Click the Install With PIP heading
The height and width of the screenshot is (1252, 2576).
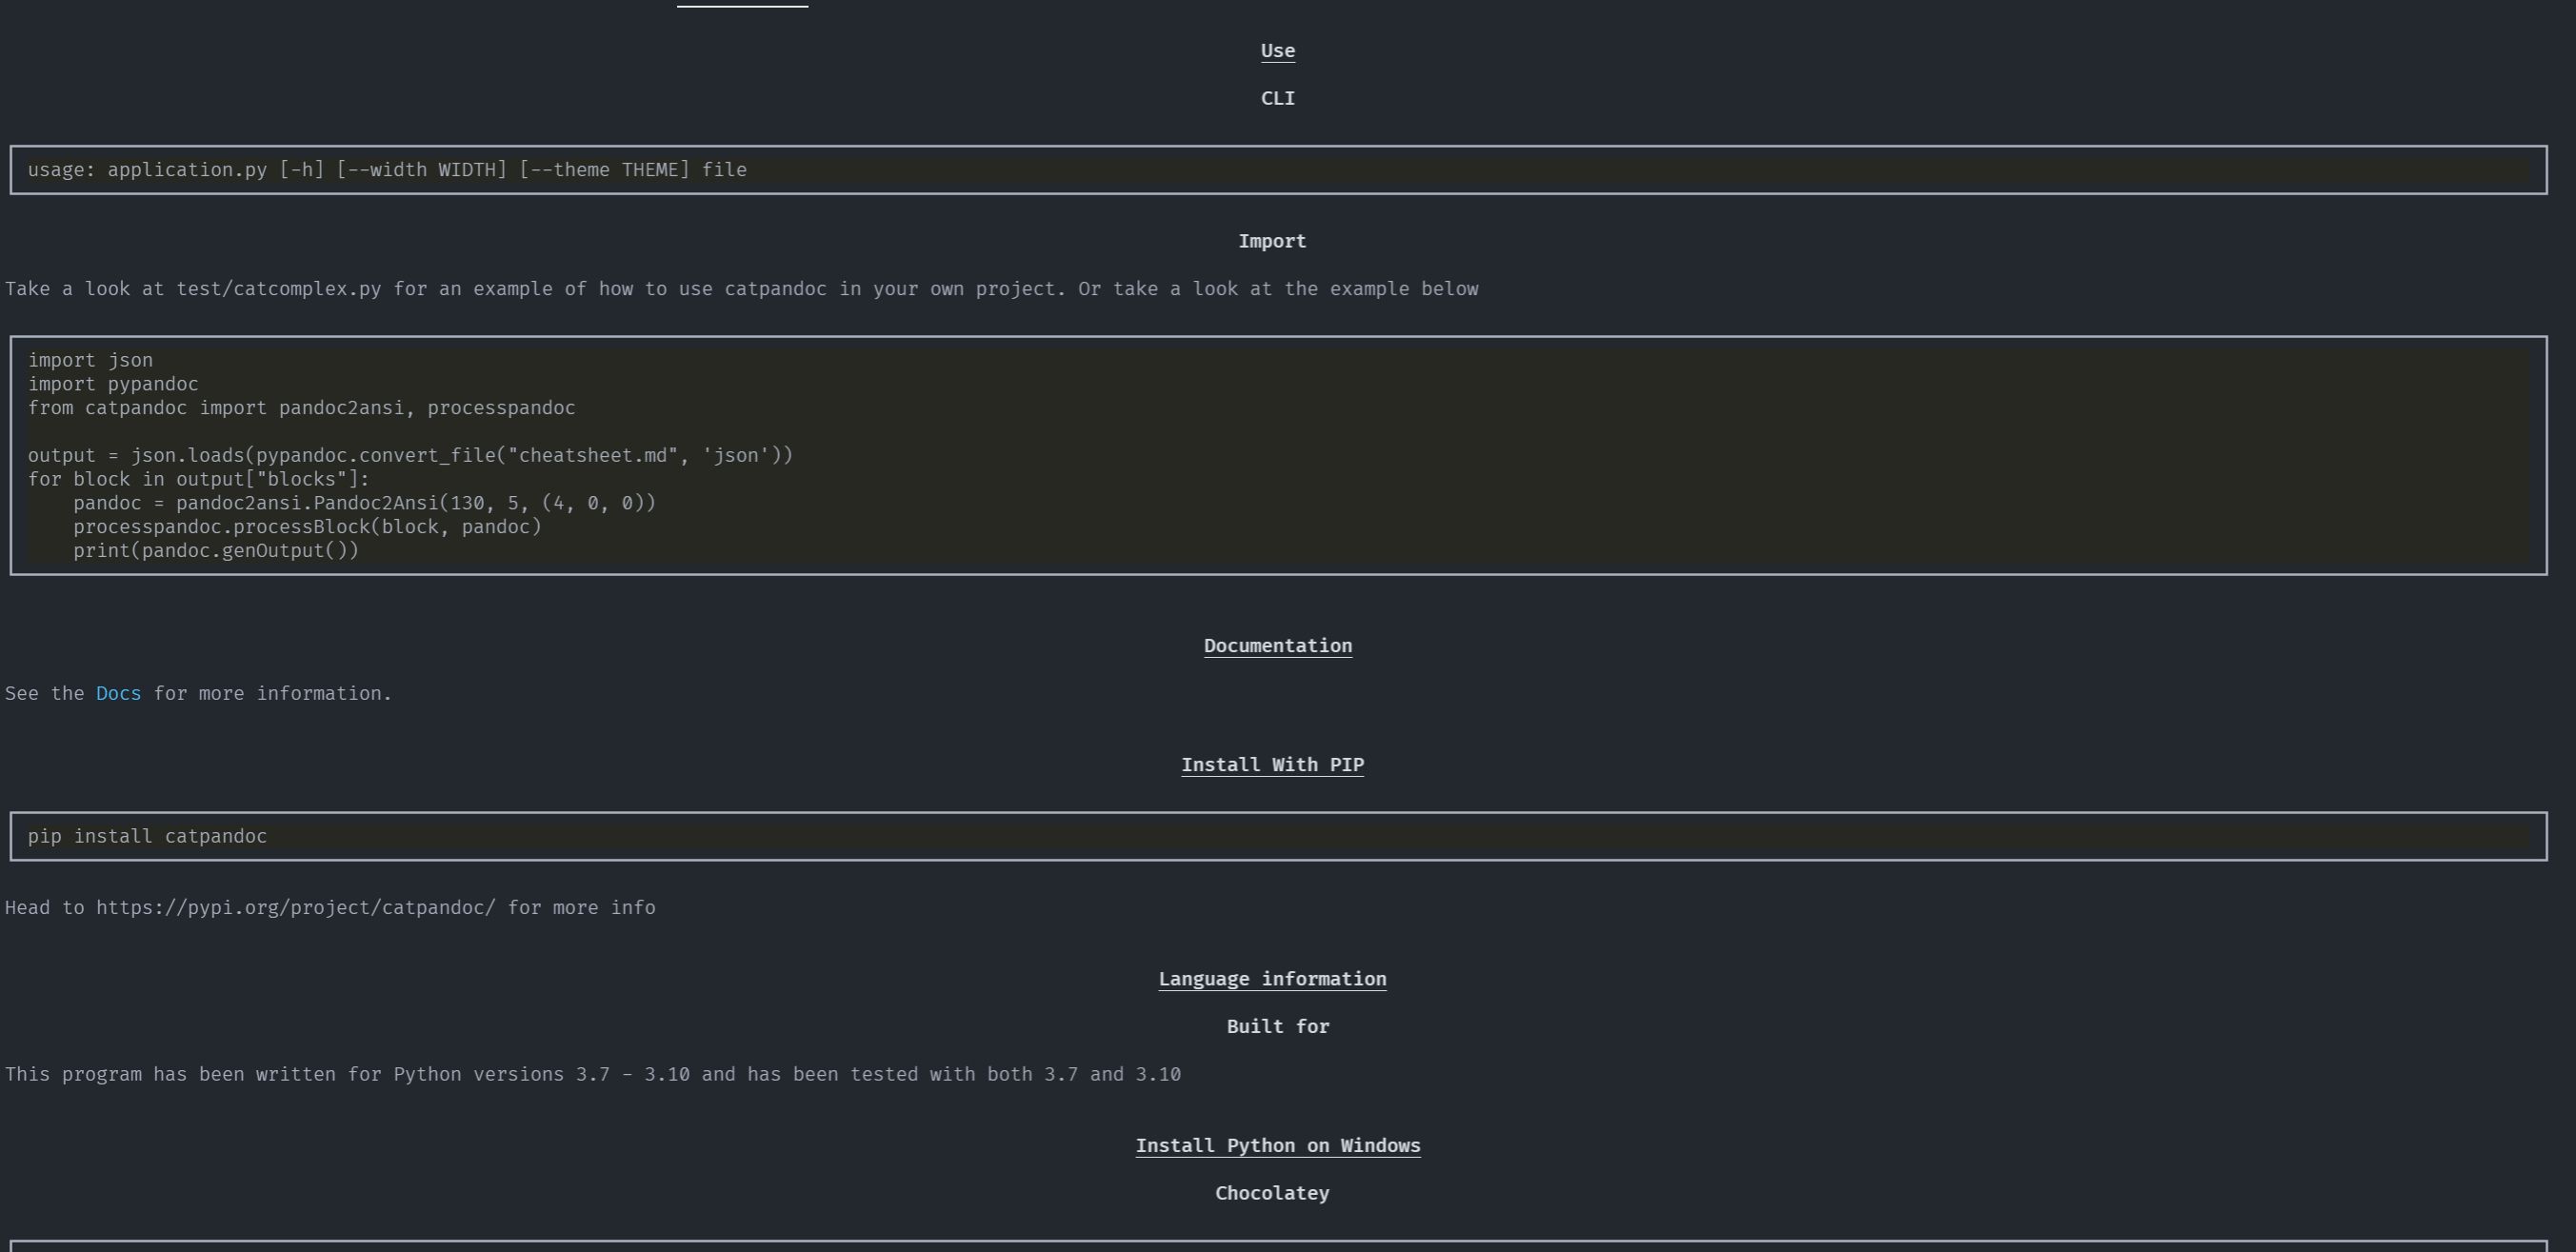click(1271, 765)
